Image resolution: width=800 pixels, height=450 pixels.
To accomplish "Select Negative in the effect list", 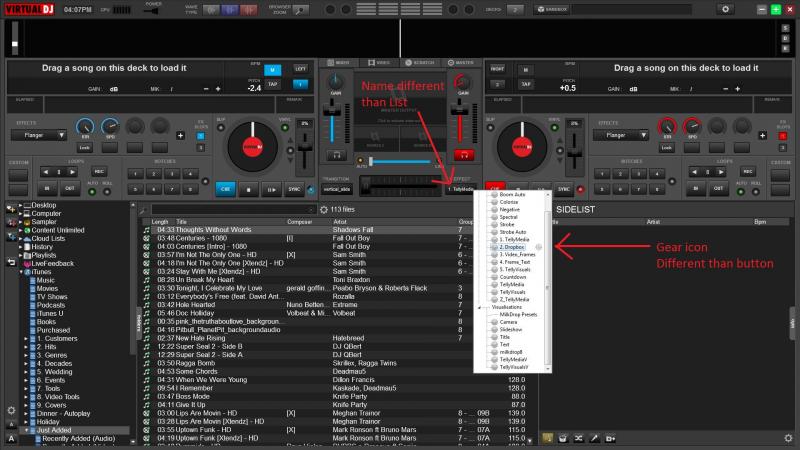I will coord(509,210).
